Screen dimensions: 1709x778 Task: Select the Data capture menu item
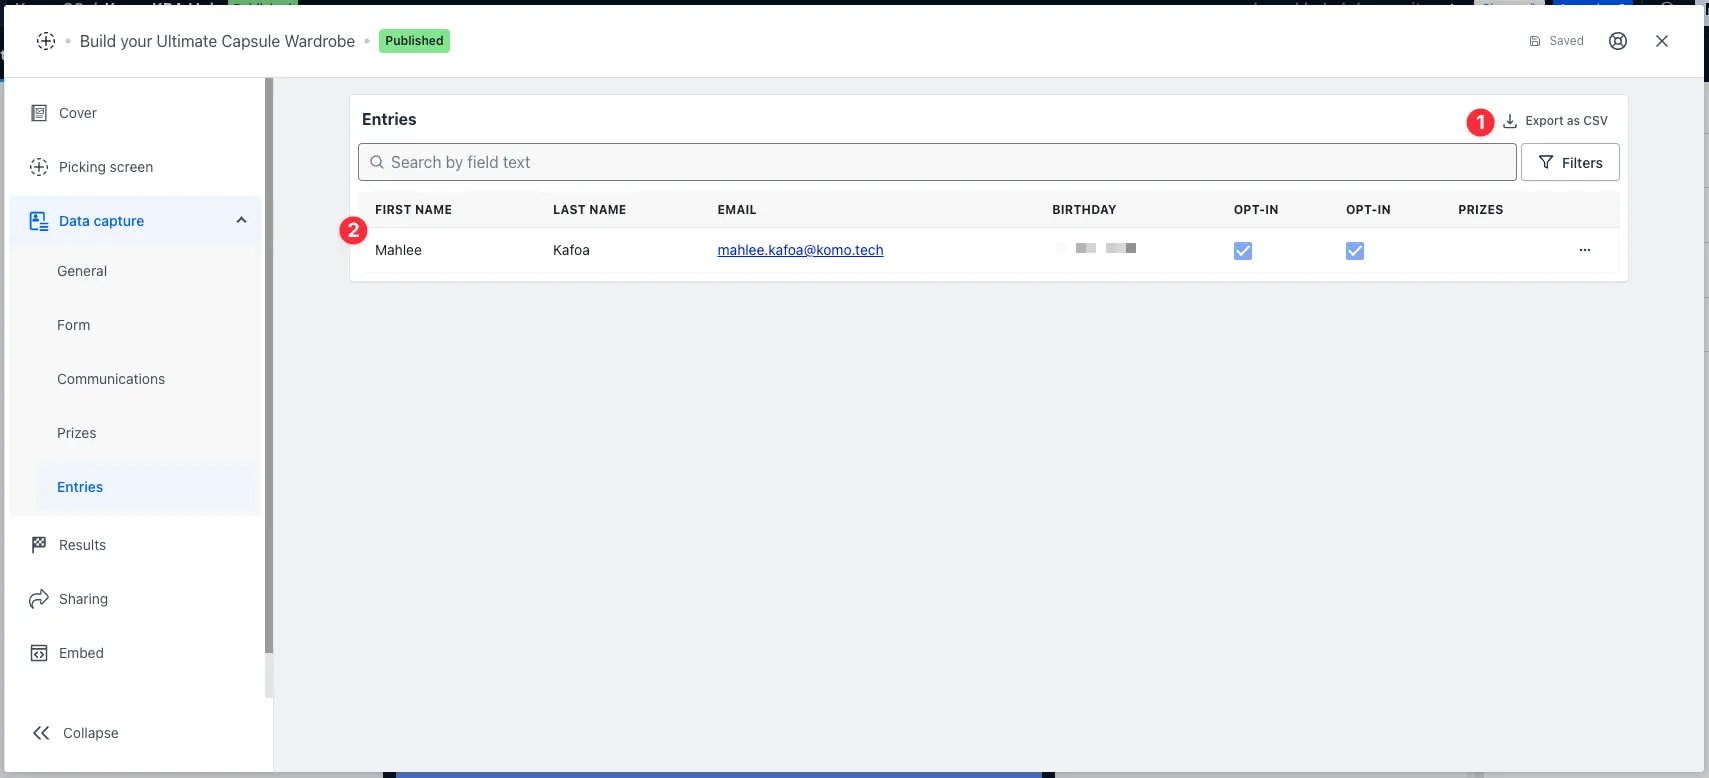(134, 221)
